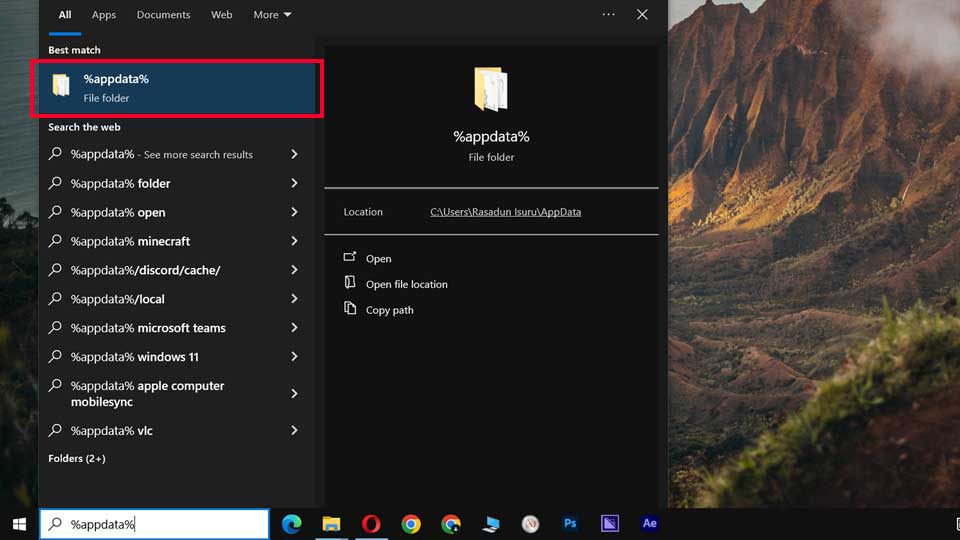Expand chevron for '%appdata% microsoft teams'
Image resolution: width=960 pixels, height=540 pixels.
point(294,328)
